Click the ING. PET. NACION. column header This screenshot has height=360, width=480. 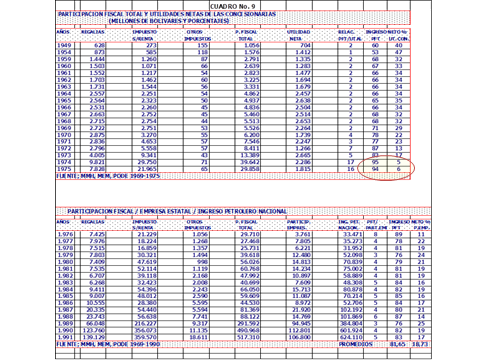click(349, 225)
